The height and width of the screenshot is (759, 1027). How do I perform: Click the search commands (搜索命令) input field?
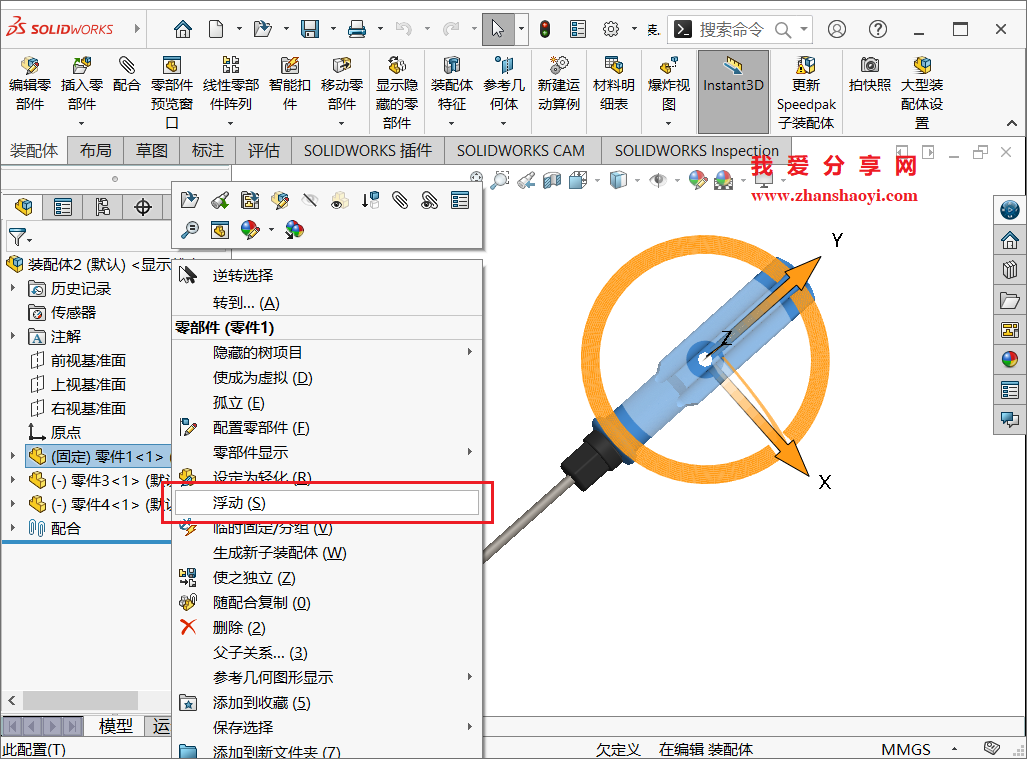[x=732, y=29]
